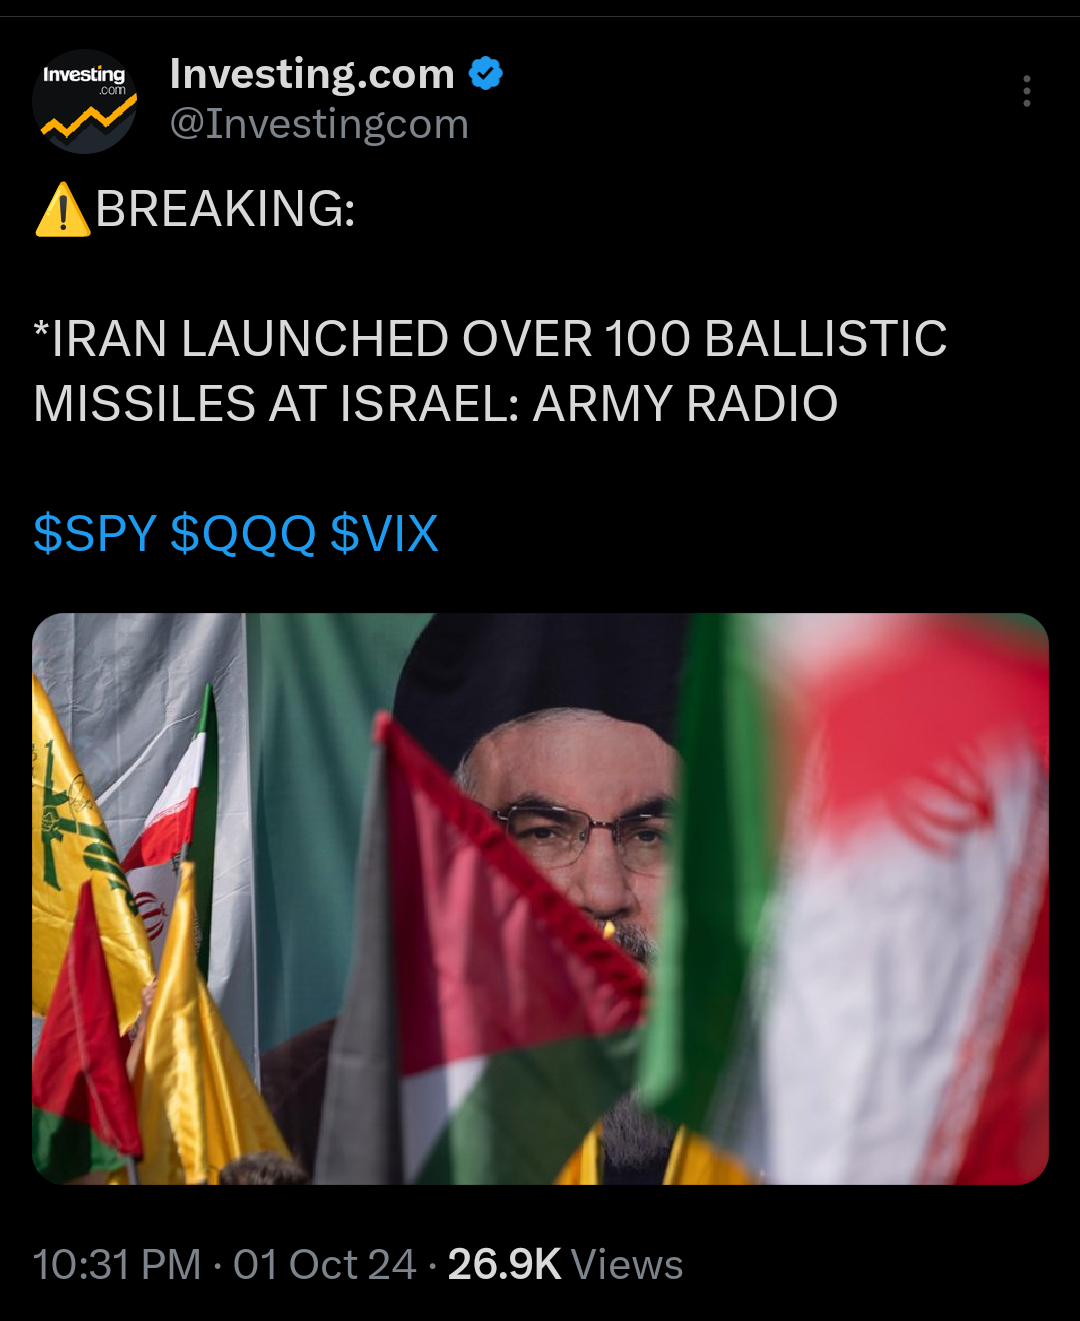Open the $QQQ cashtag
This screenshot has height=1321, width=1080.
(x=243, y=533)
